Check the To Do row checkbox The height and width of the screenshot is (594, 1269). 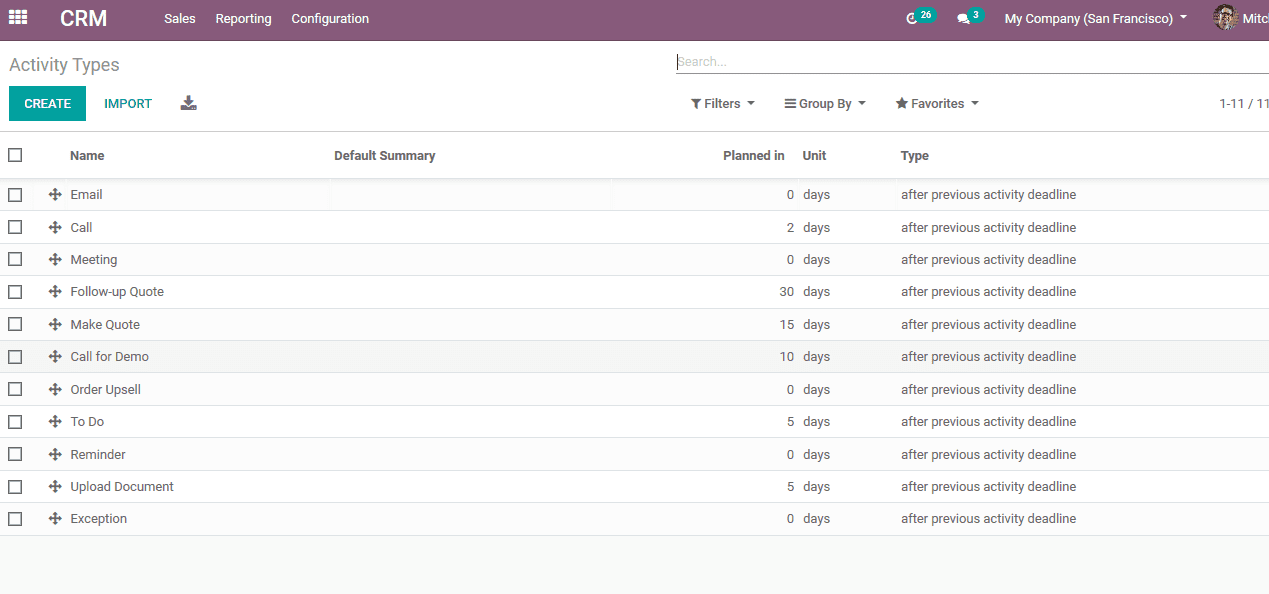tap(15, 422)
